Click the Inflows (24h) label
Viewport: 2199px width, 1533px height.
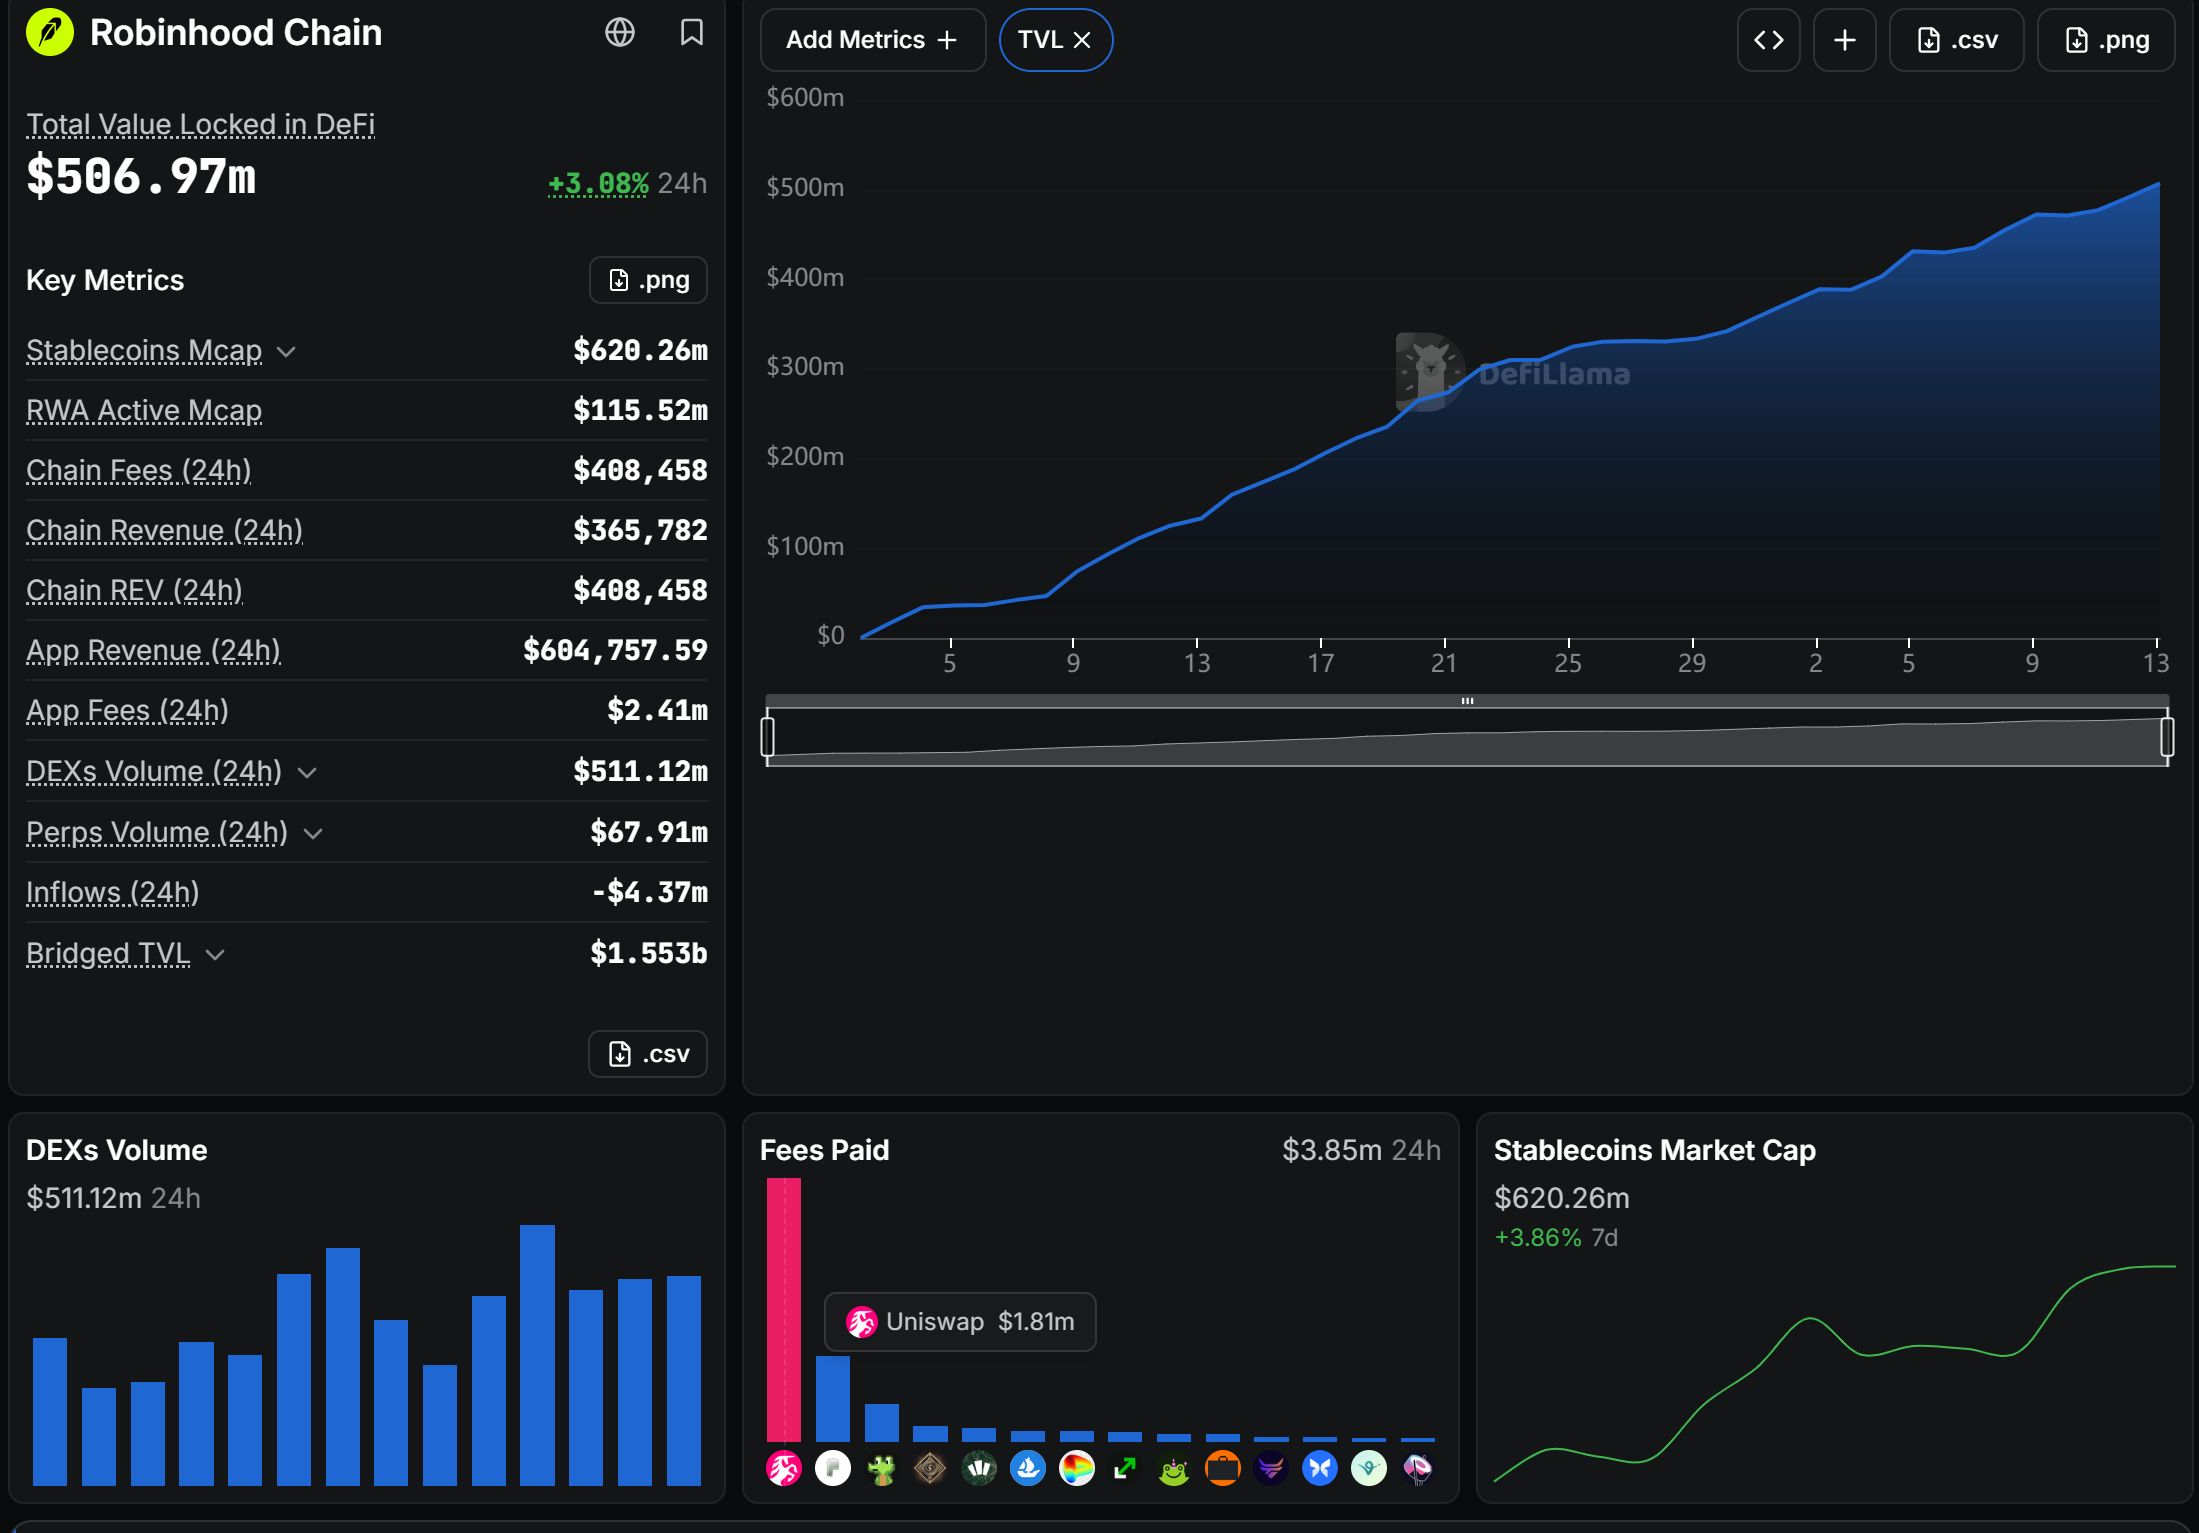pyautogui.click(x=113, y=892)
